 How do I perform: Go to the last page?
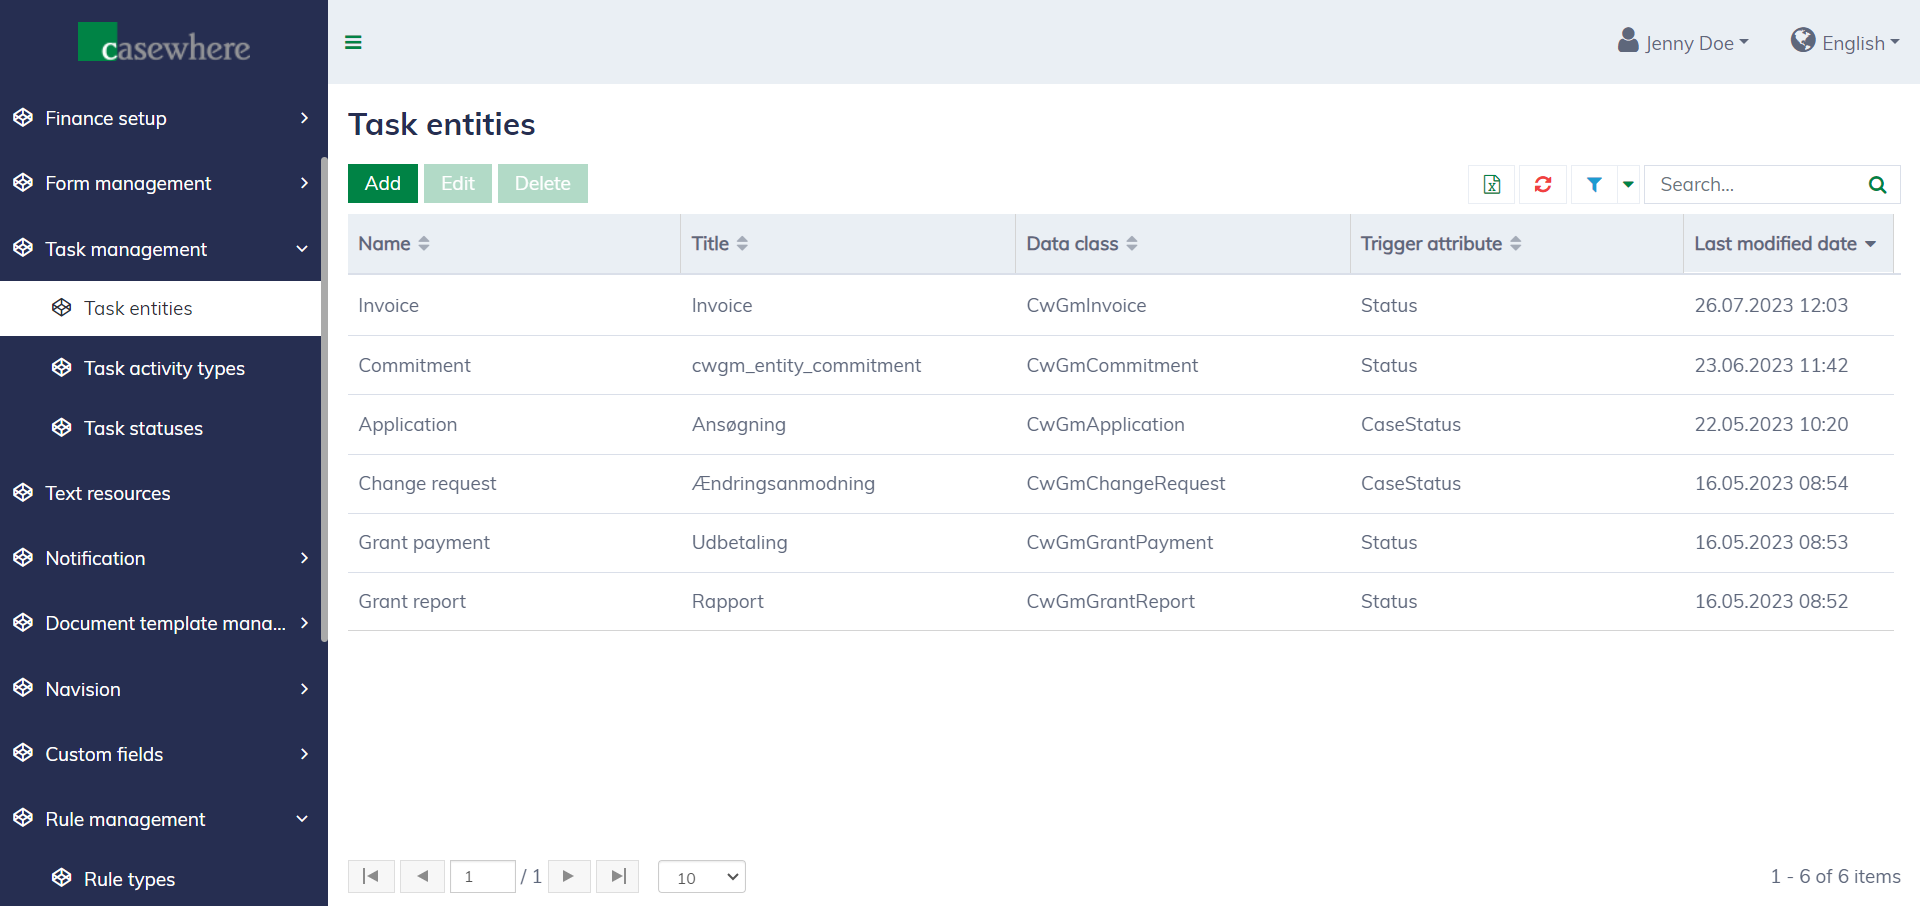pos(618,877)
